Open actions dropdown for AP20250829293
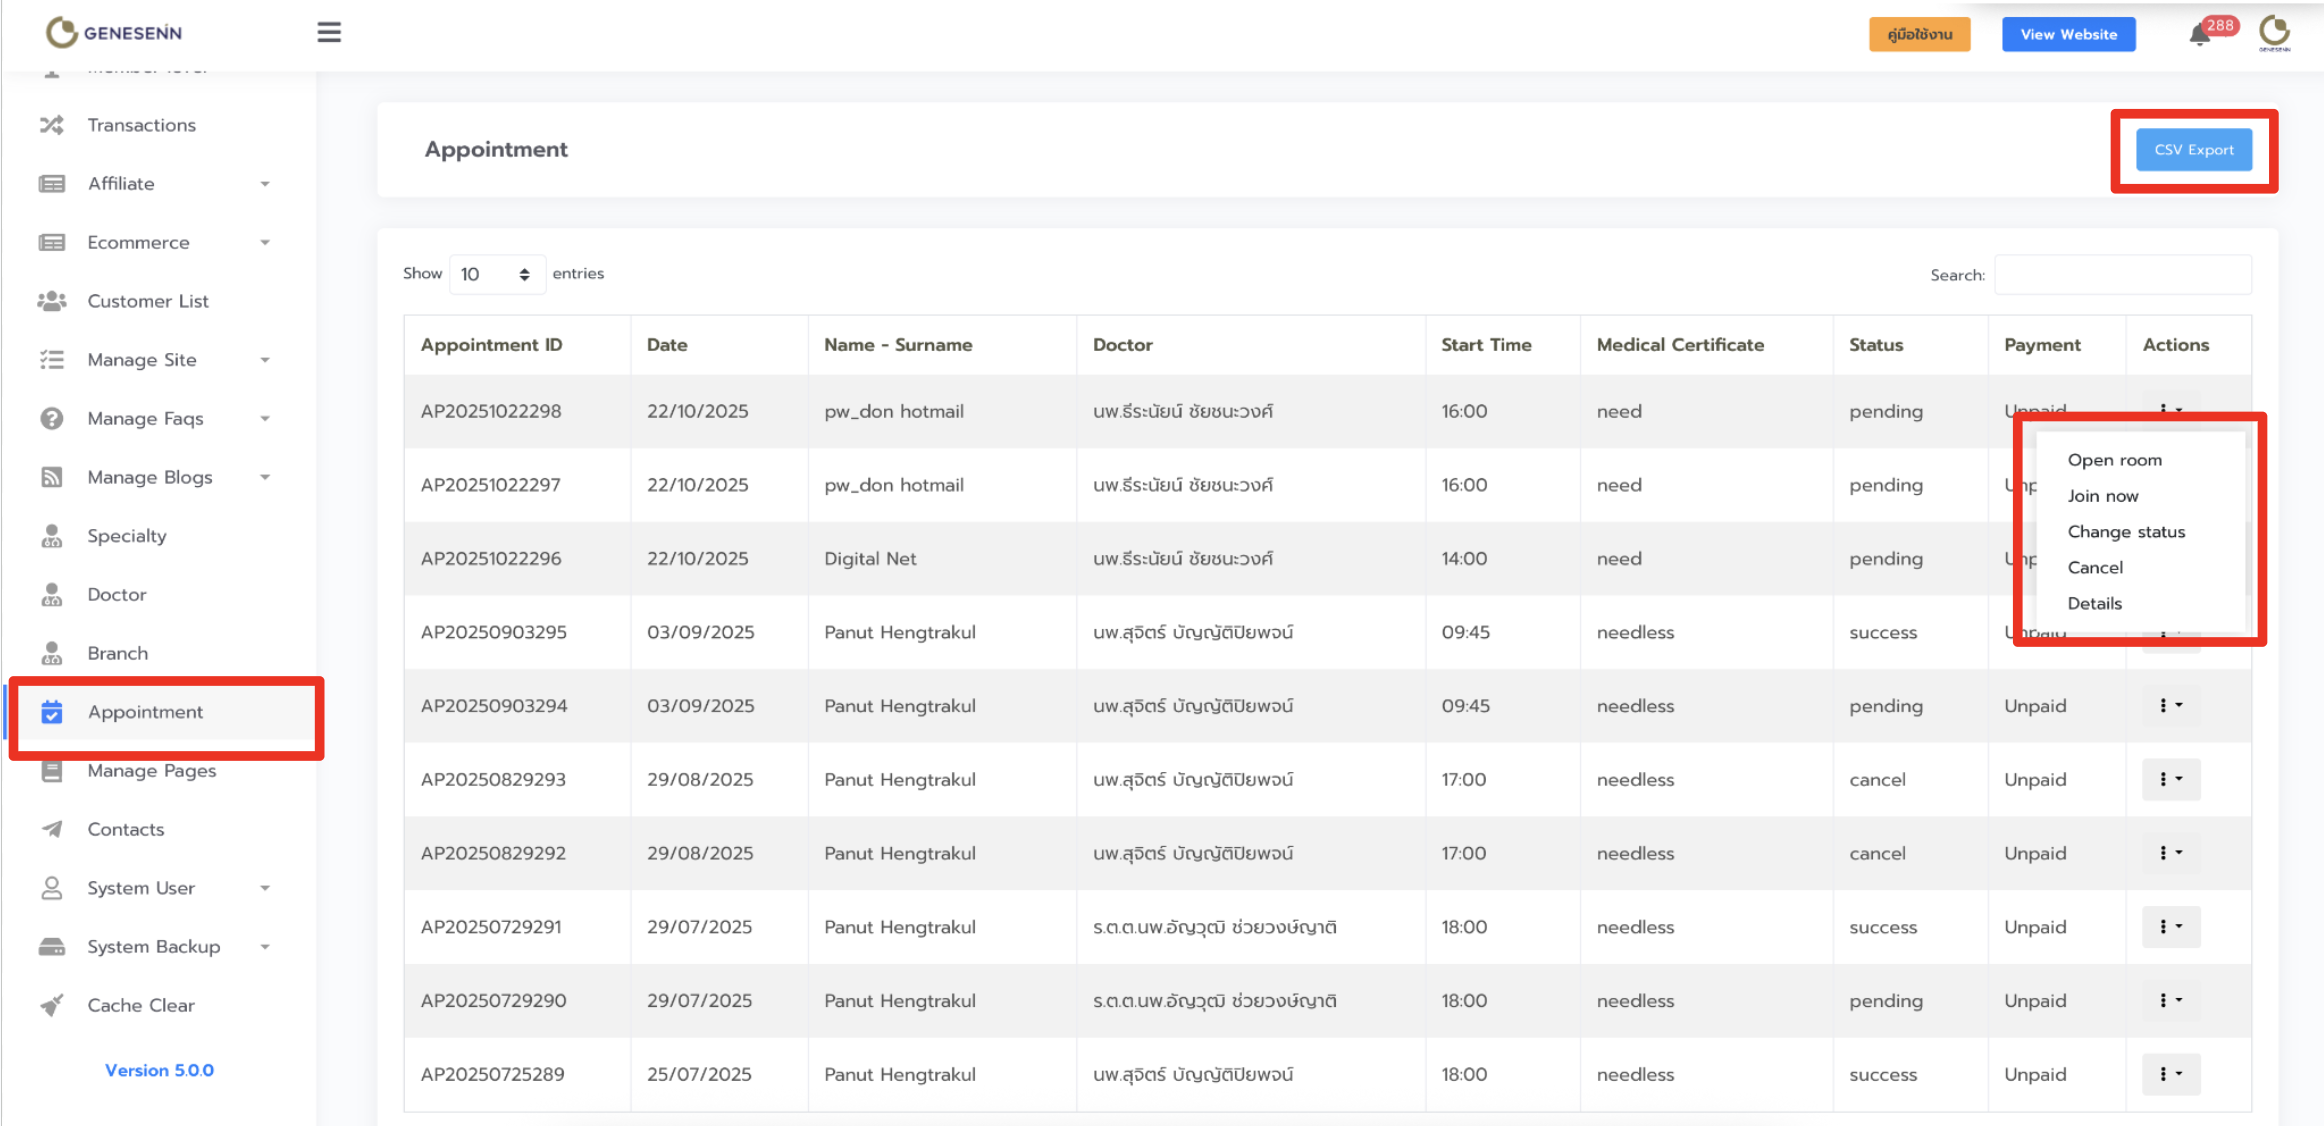The image size is (2324, 1126). [2170, 779]
